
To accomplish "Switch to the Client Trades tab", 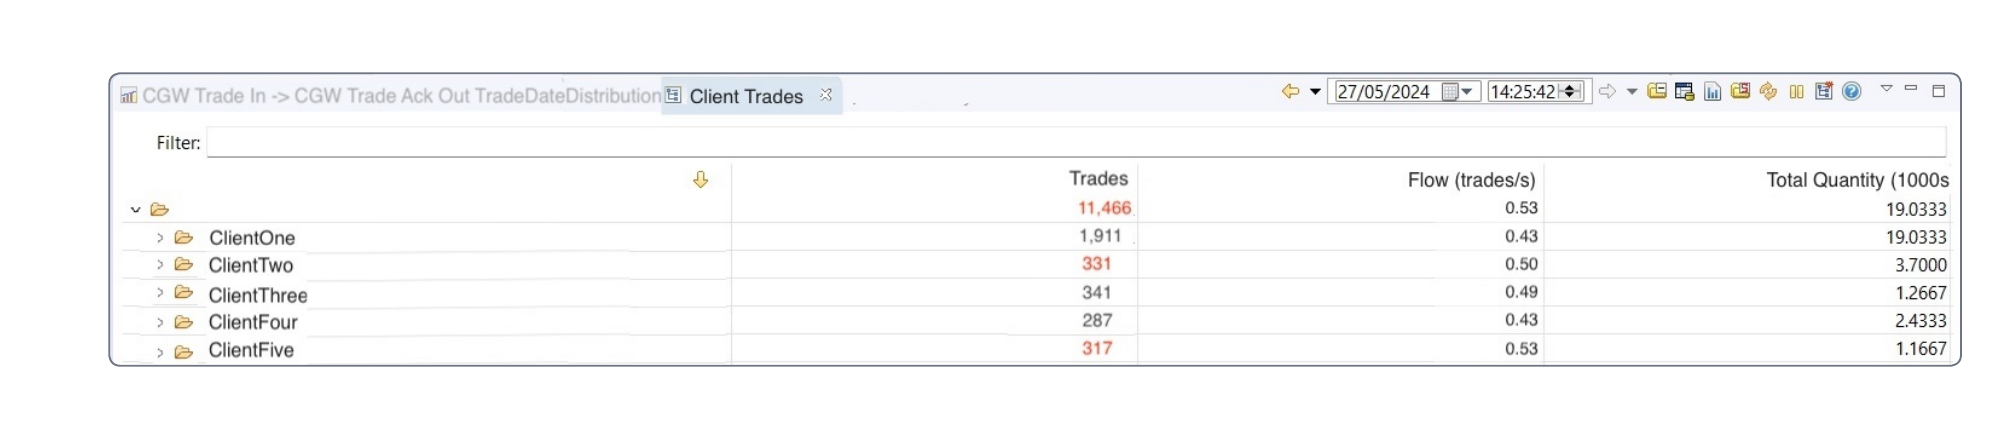I will pos(745,96).
